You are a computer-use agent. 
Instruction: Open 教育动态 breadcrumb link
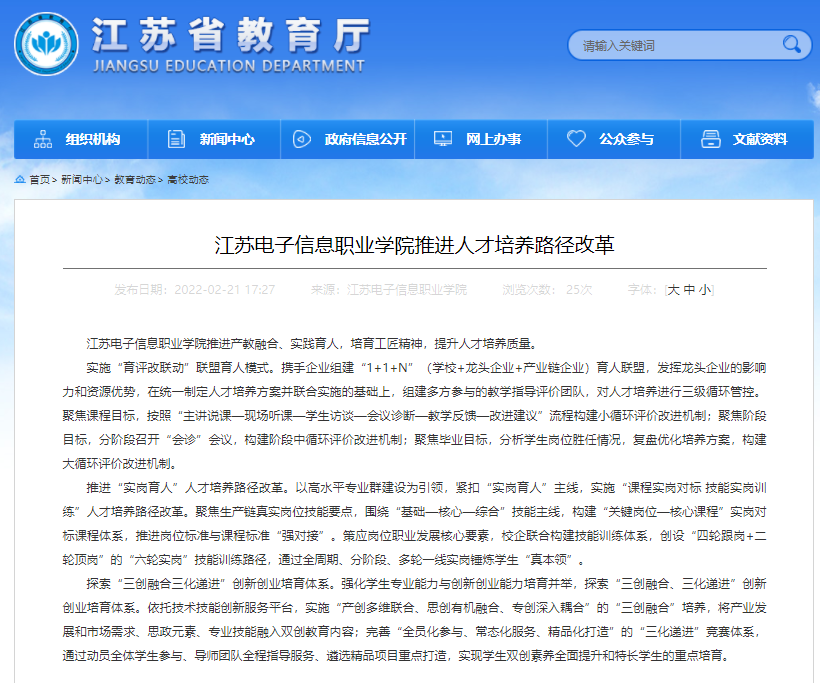[x=135, y=179]
